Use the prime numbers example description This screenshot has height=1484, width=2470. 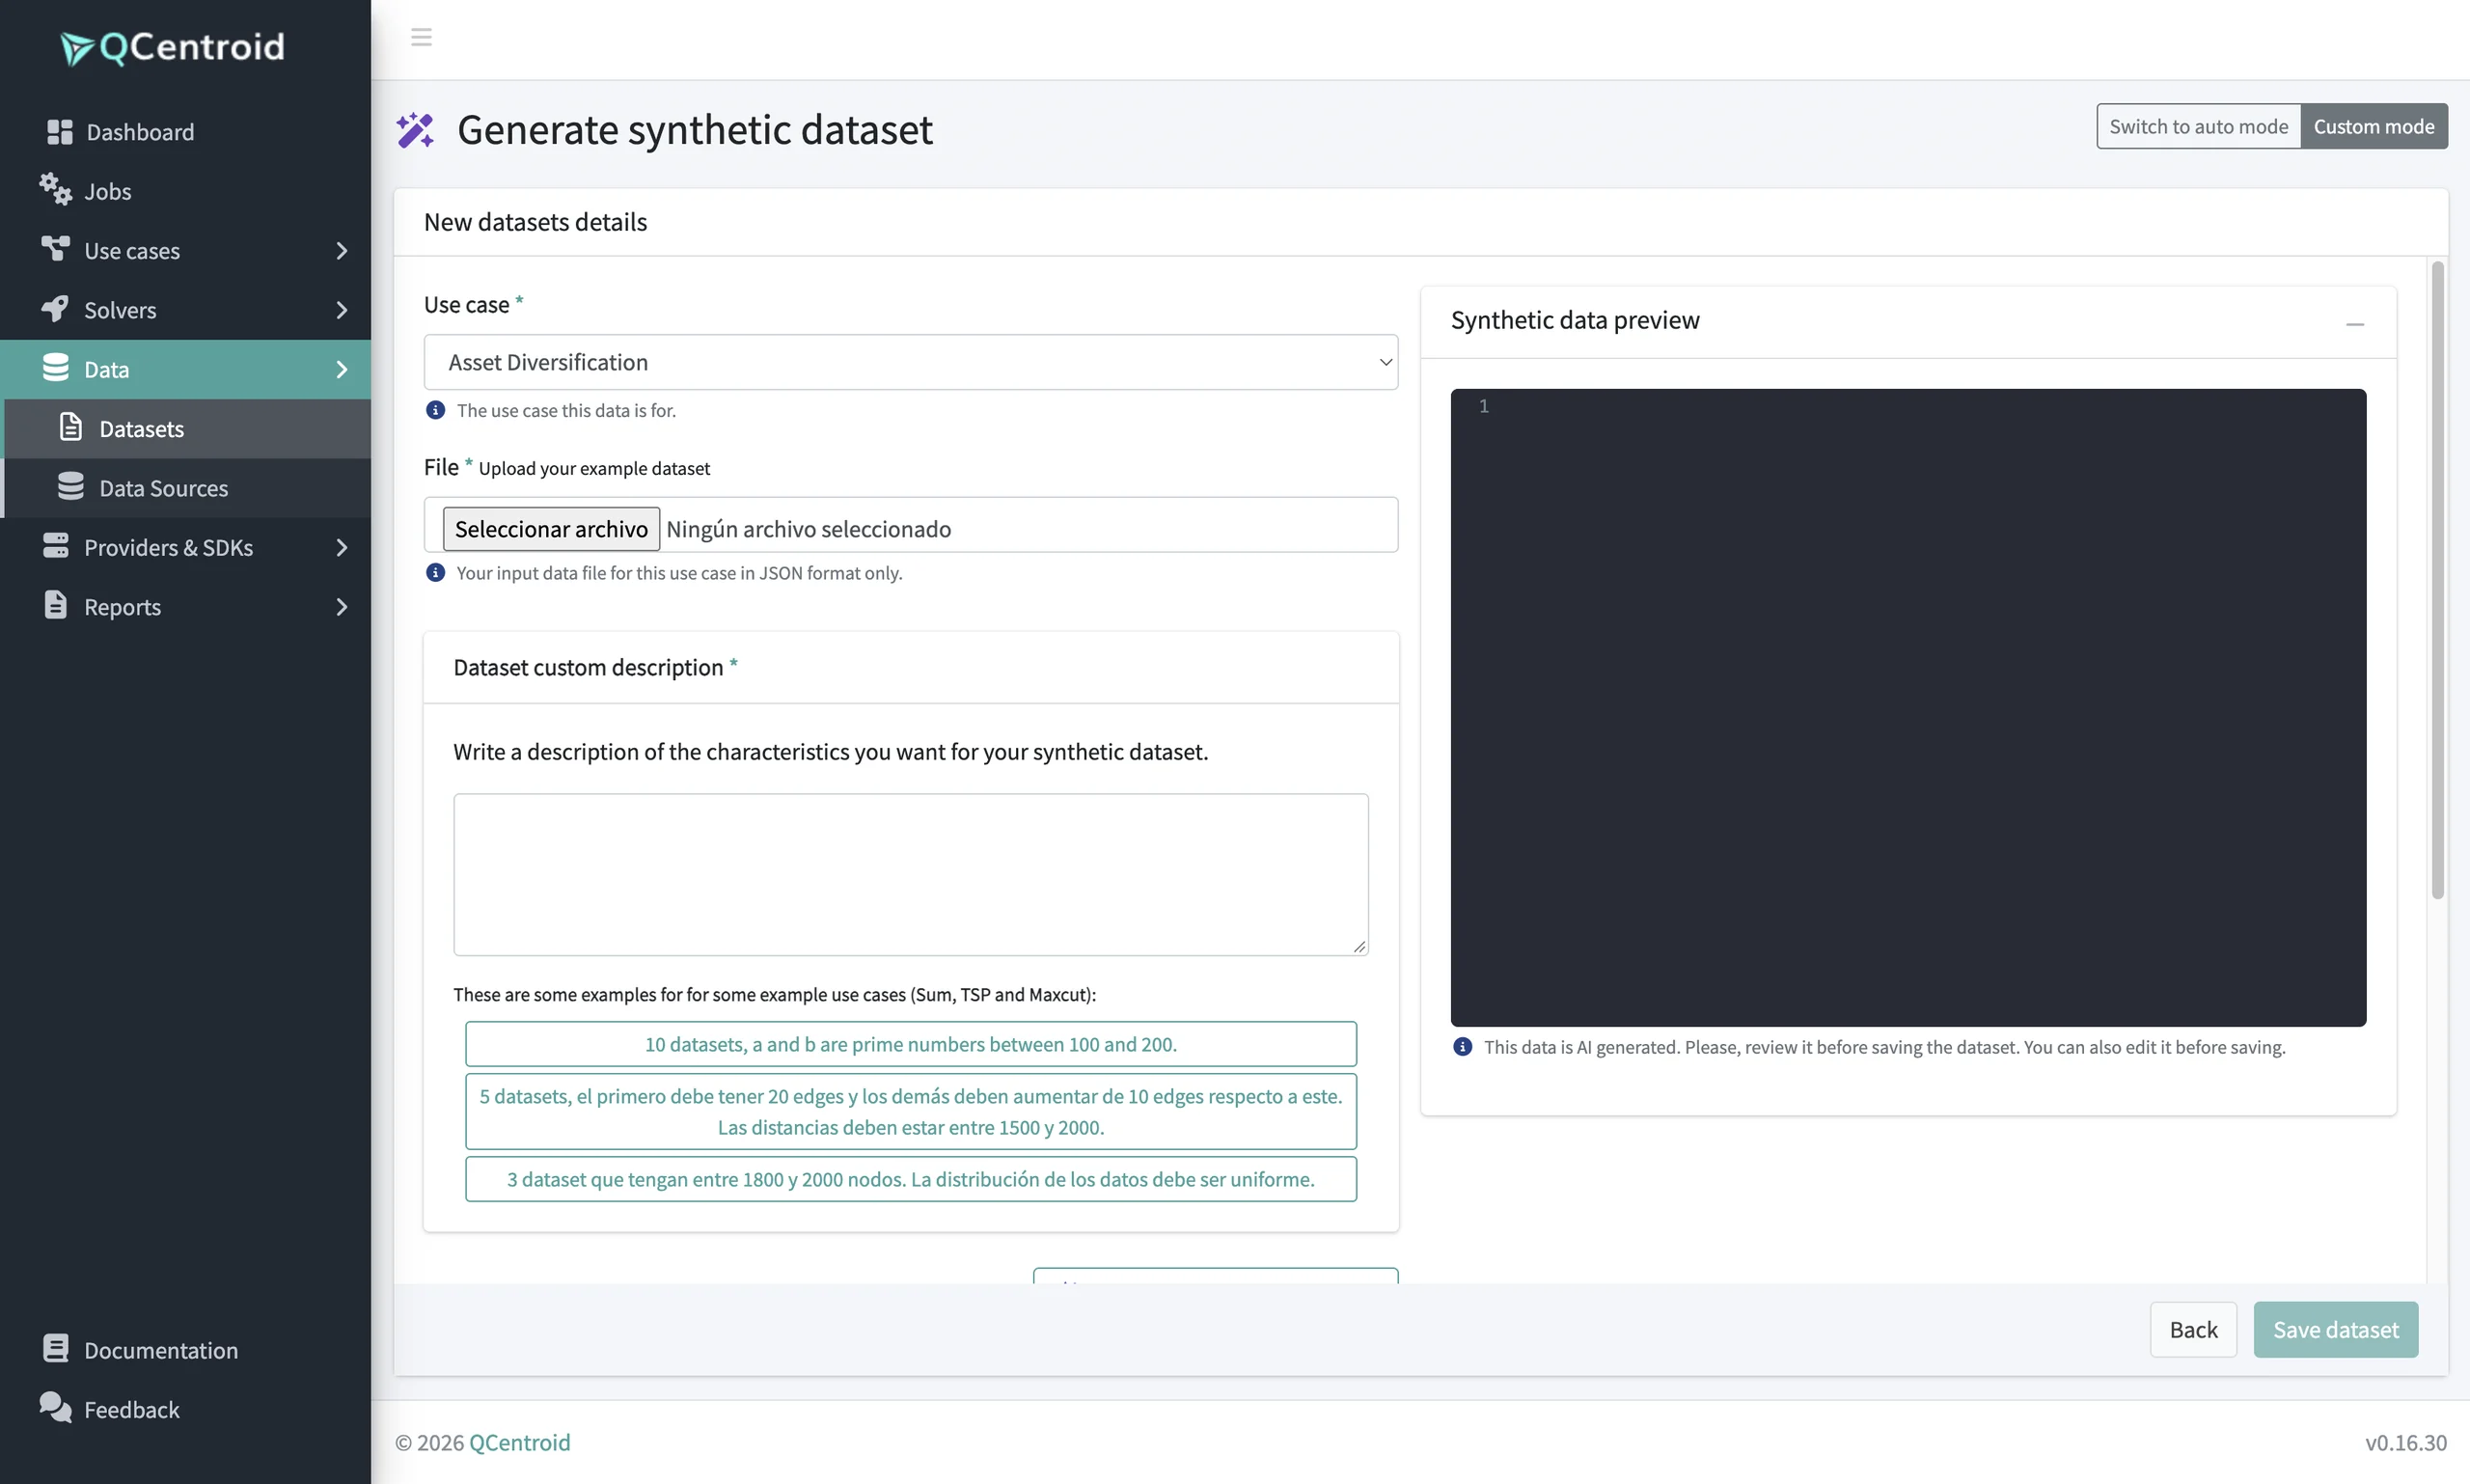point(910,1044)
